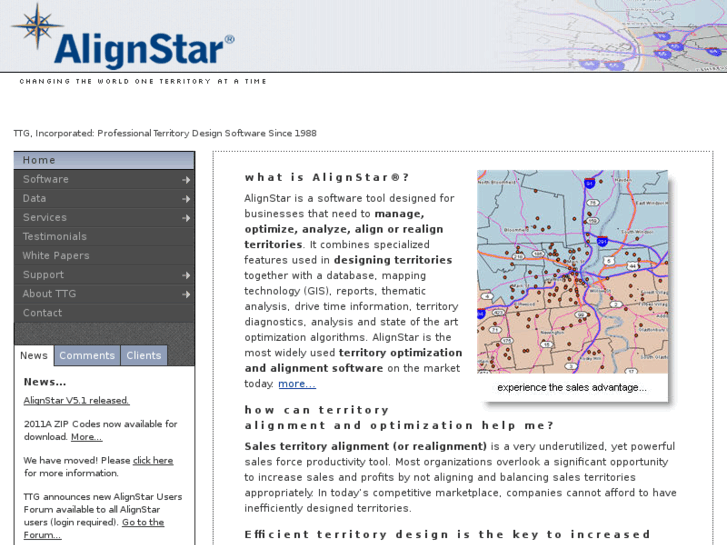Viewport: 727px width, 545px height.
Task: Open the AlignStar V5.1 released link
Action: point(76,401)
